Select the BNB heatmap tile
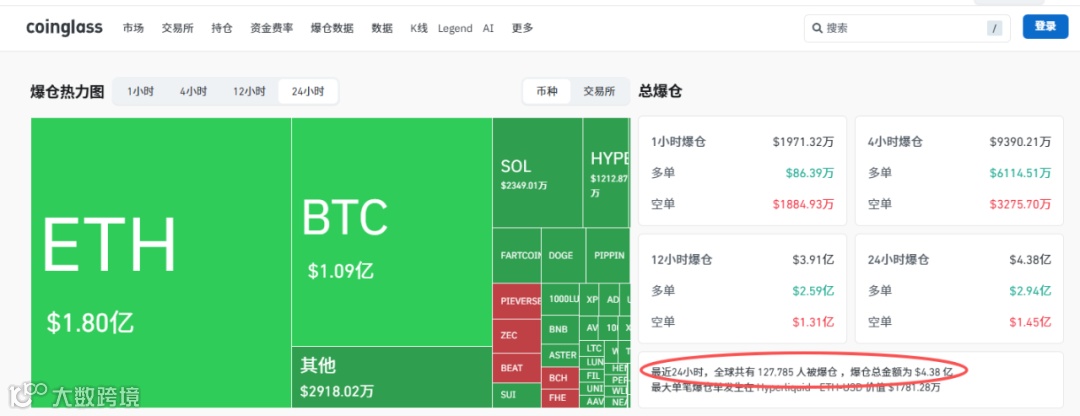Screen dimensions: 1080x416 (560, 329)
